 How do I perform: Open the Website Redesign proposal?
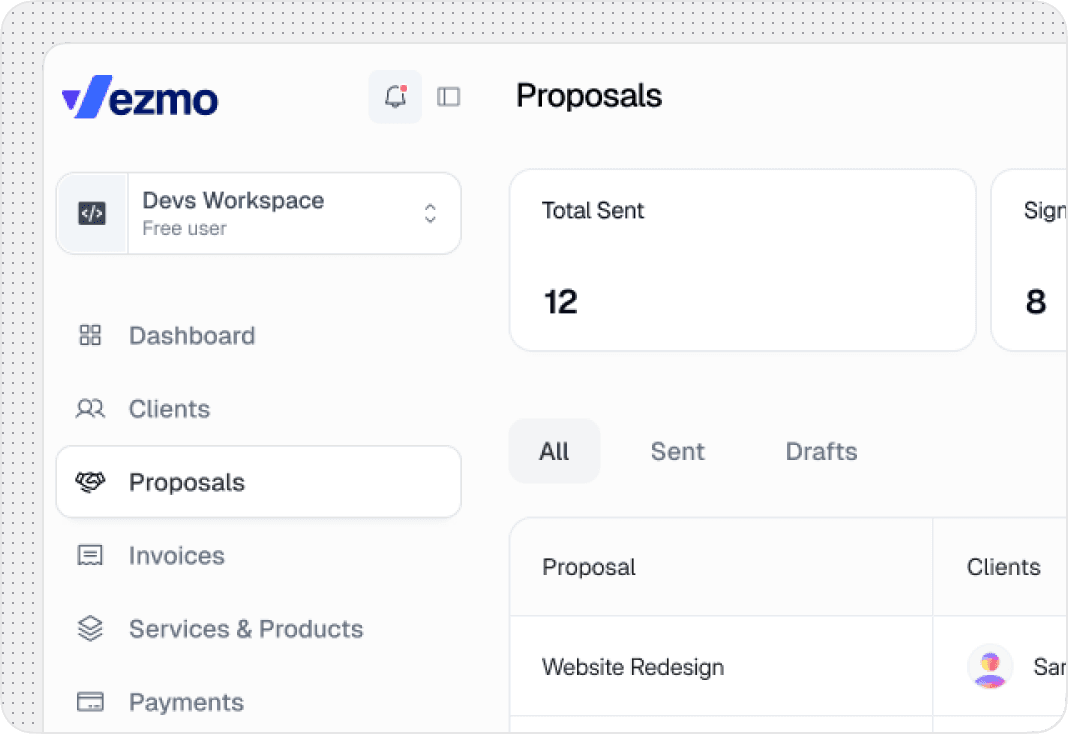[632, 667]
